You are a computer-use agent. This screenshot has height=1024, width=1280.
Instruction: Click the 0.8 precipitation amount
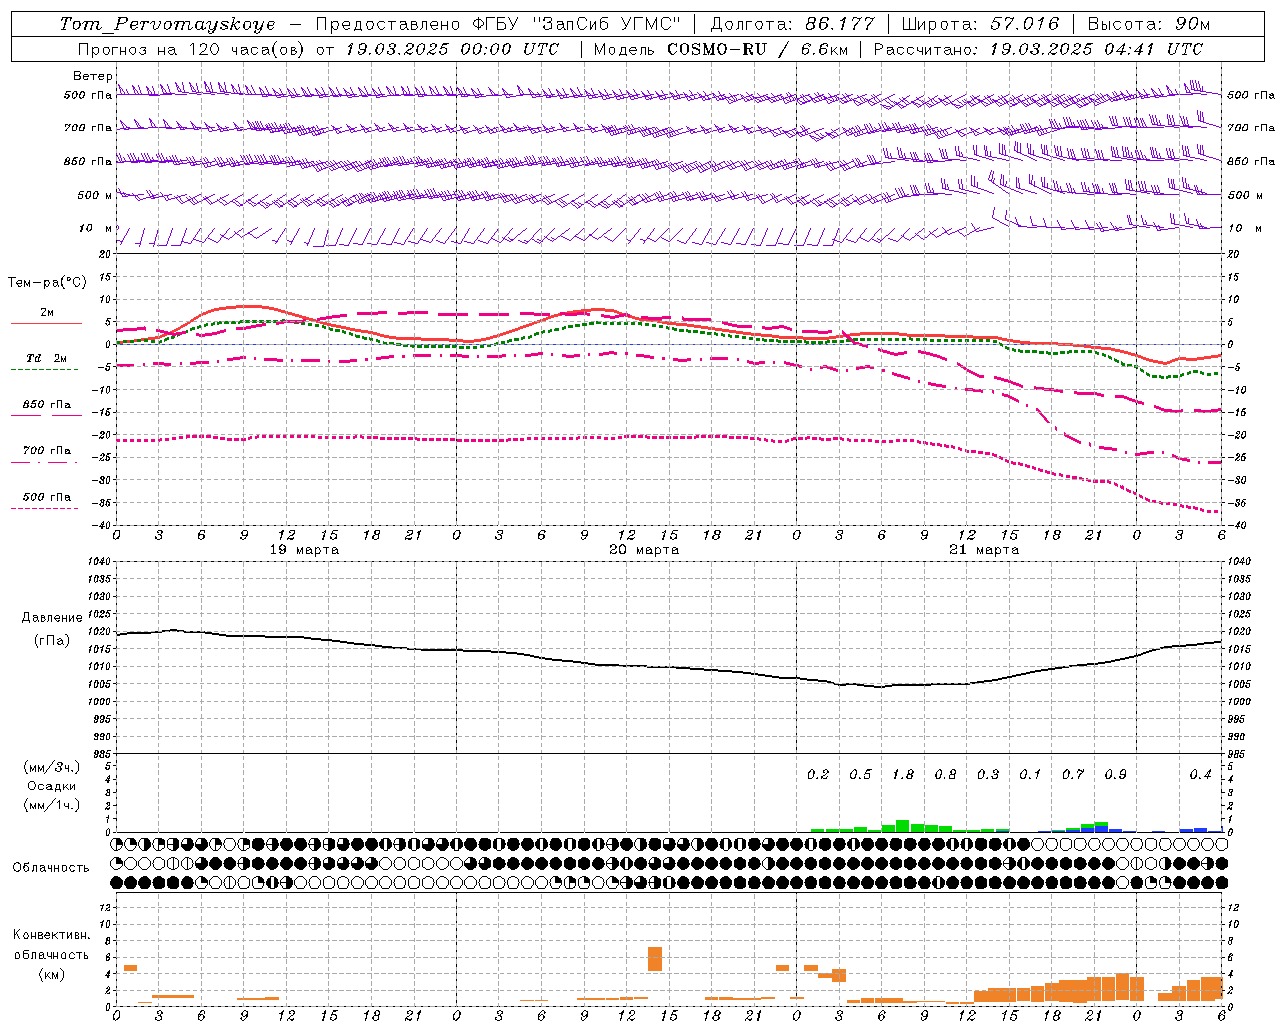945,774
